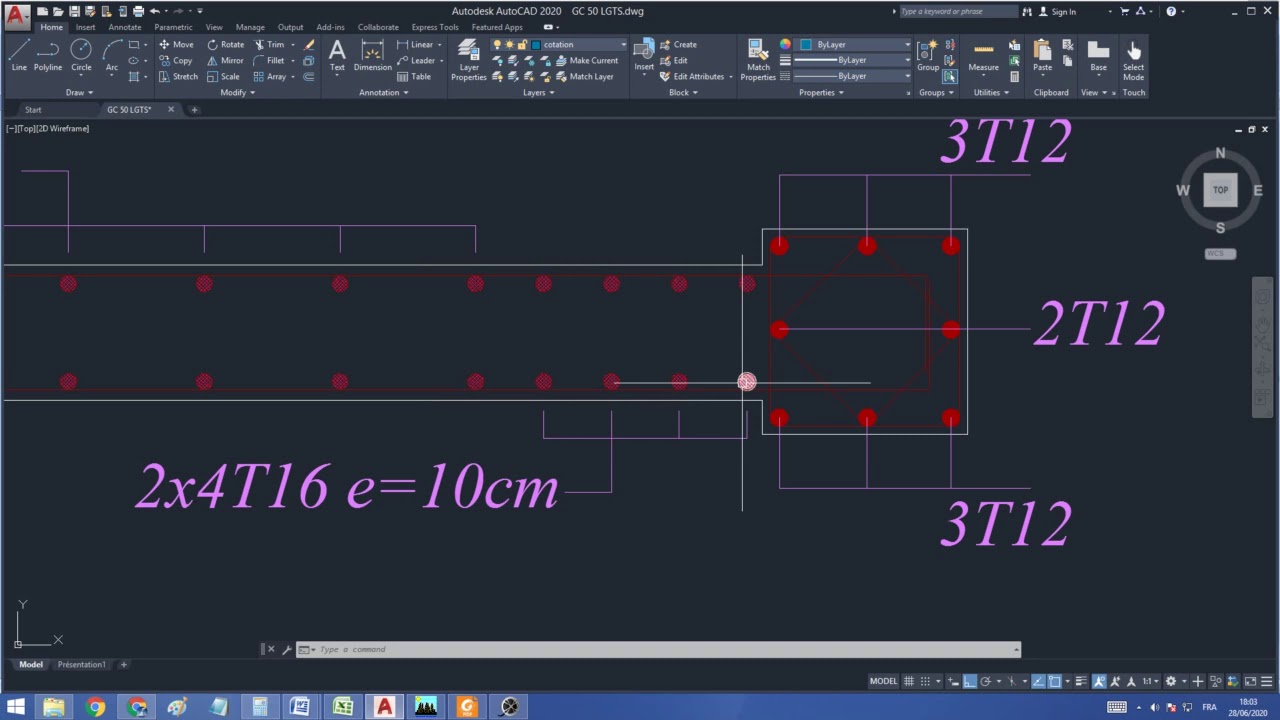Select the Line drawing tool
The height and width of the screenshot is (720, 1280).
pyautogui.click(x=19, y=55)
